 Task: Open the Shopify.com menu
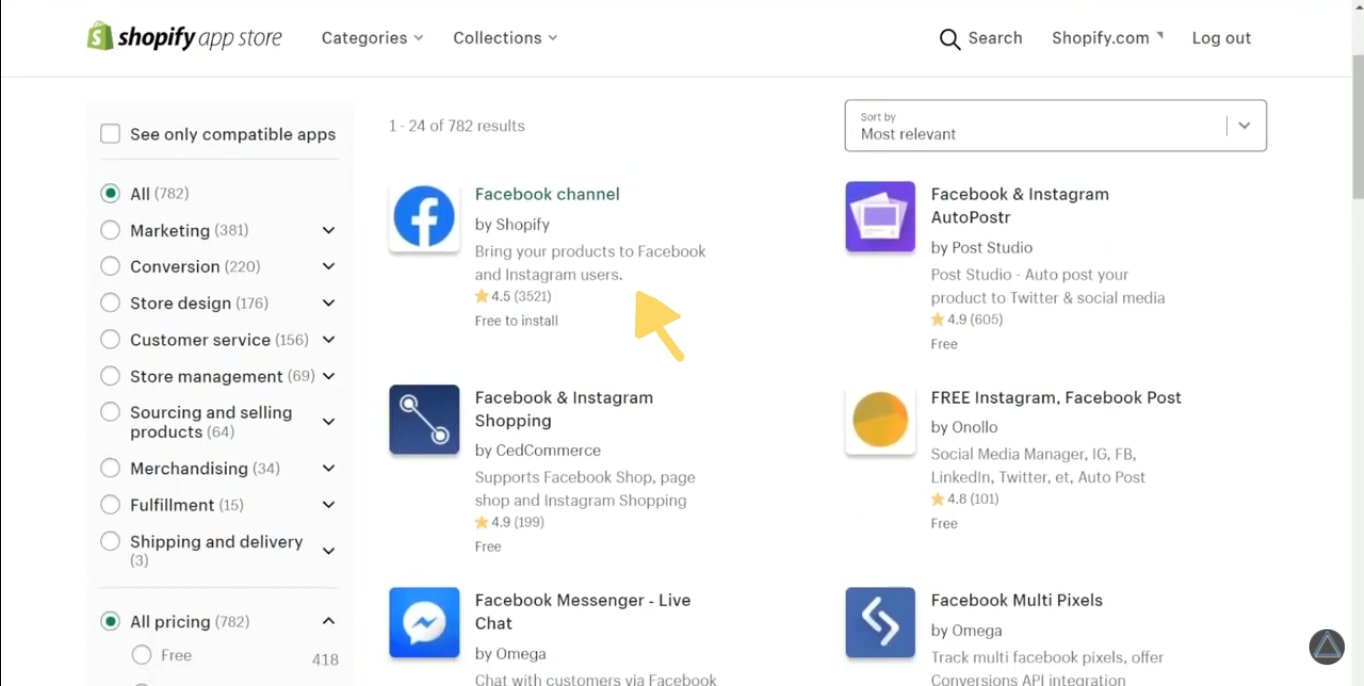[x=1108, y=38]
